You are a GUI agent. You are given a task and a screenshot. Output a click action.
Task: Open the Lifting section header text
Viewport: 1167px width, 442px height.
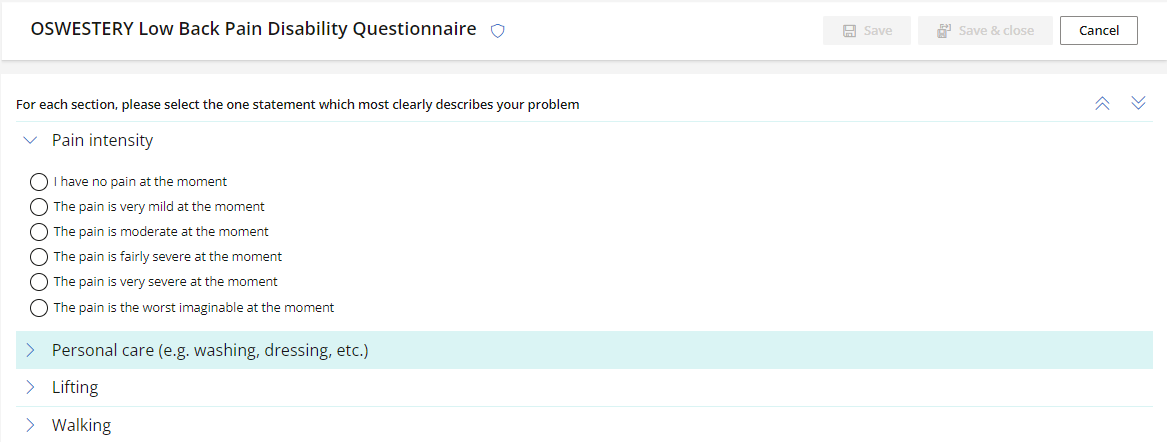[74, 387]
